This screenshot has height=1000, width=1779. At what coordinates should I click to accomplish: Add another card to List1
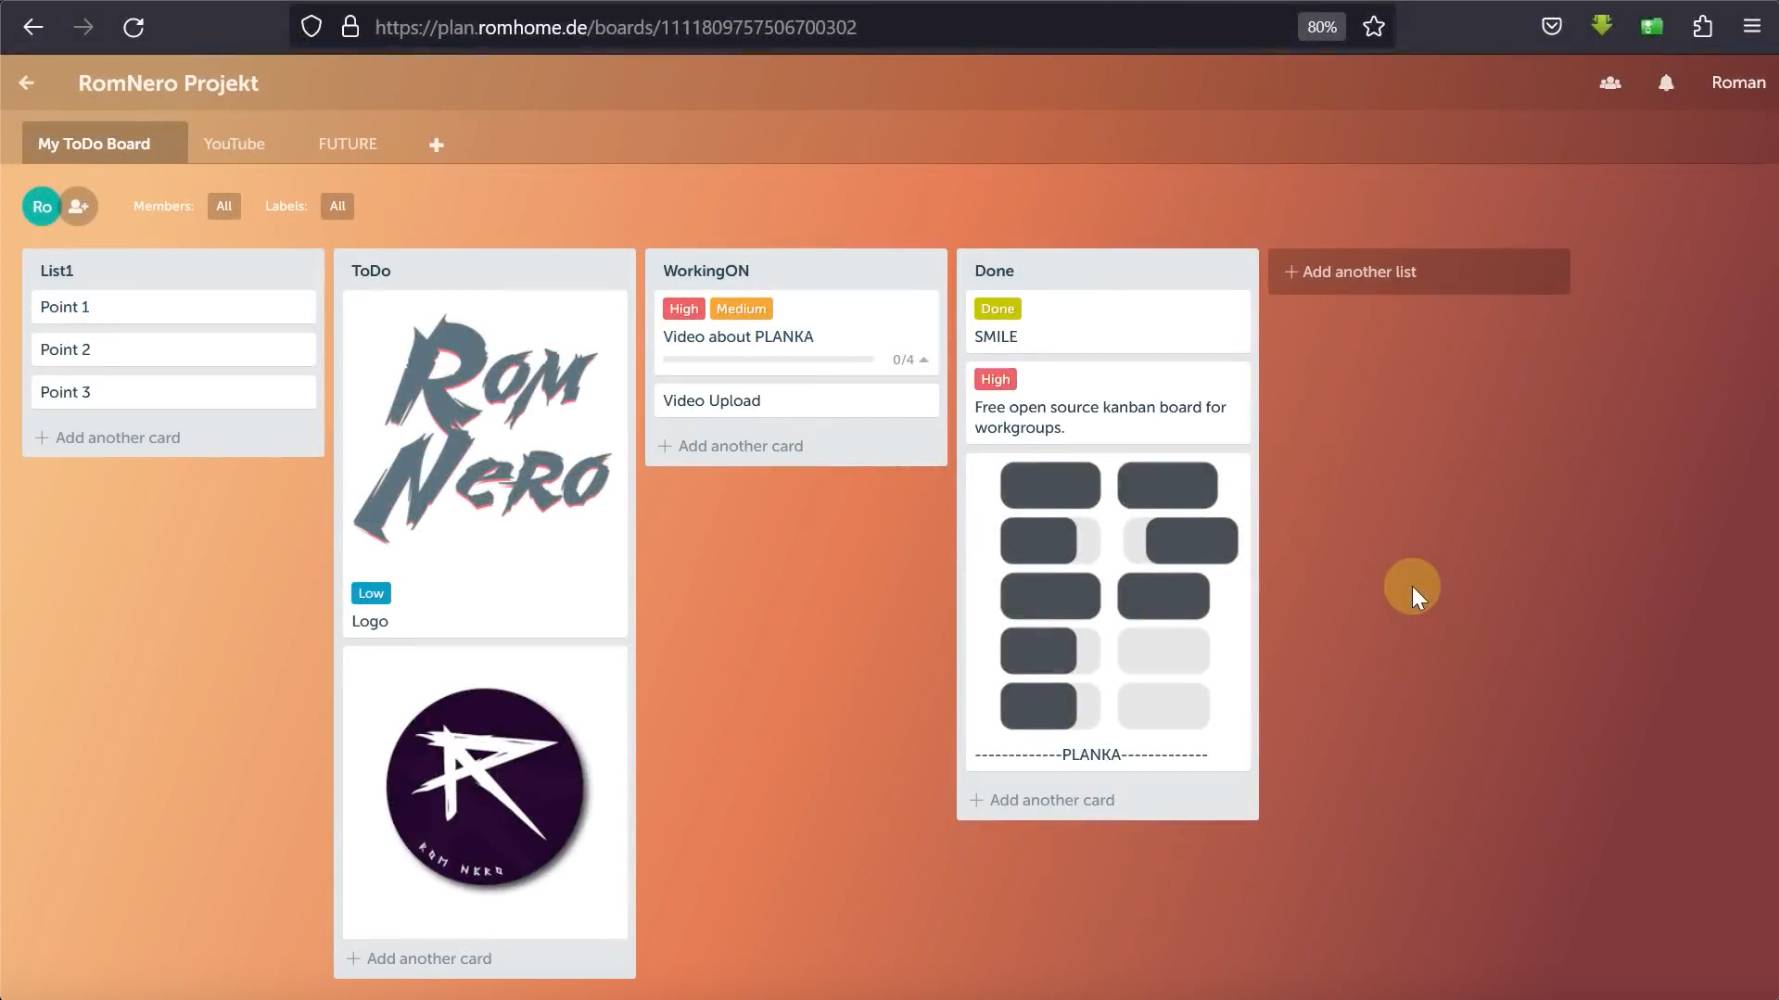[108, 437]
